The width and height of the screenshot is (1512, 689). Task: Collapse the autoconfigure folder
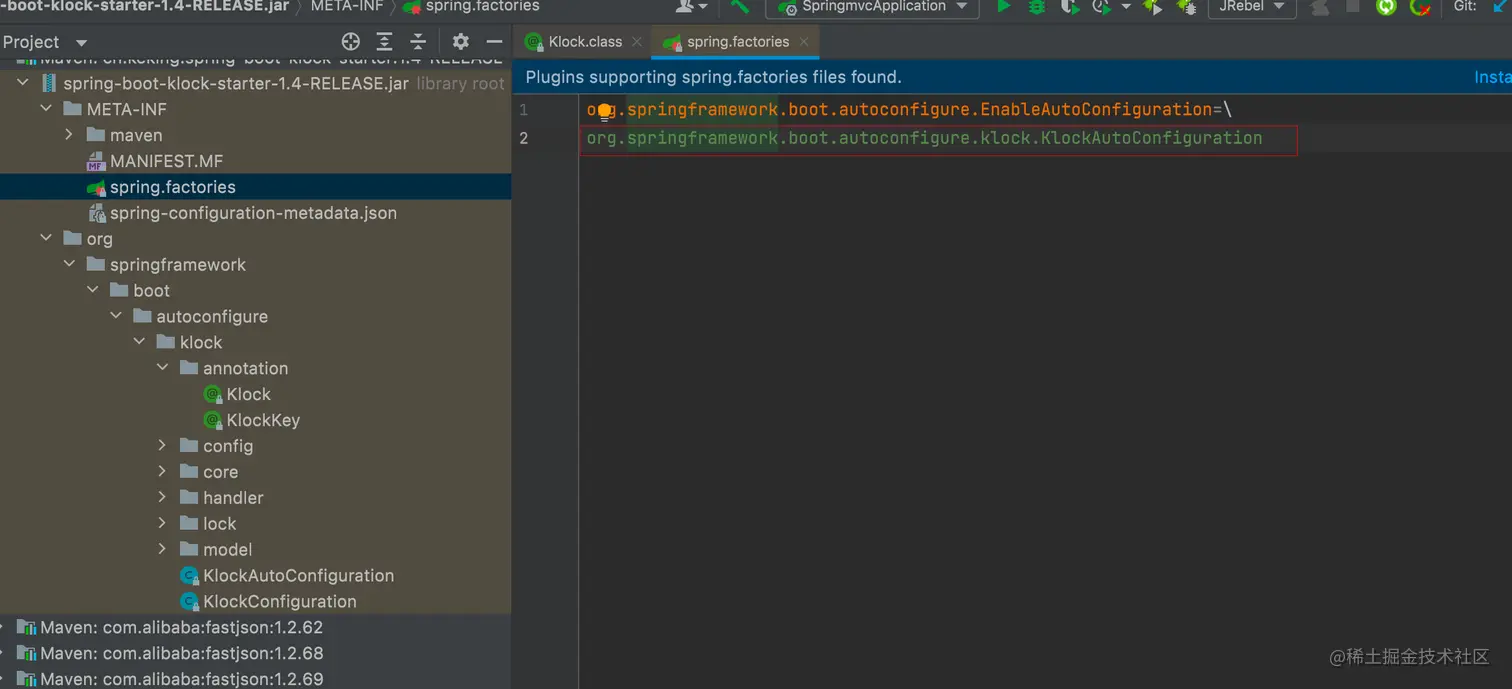click(116, 317)
